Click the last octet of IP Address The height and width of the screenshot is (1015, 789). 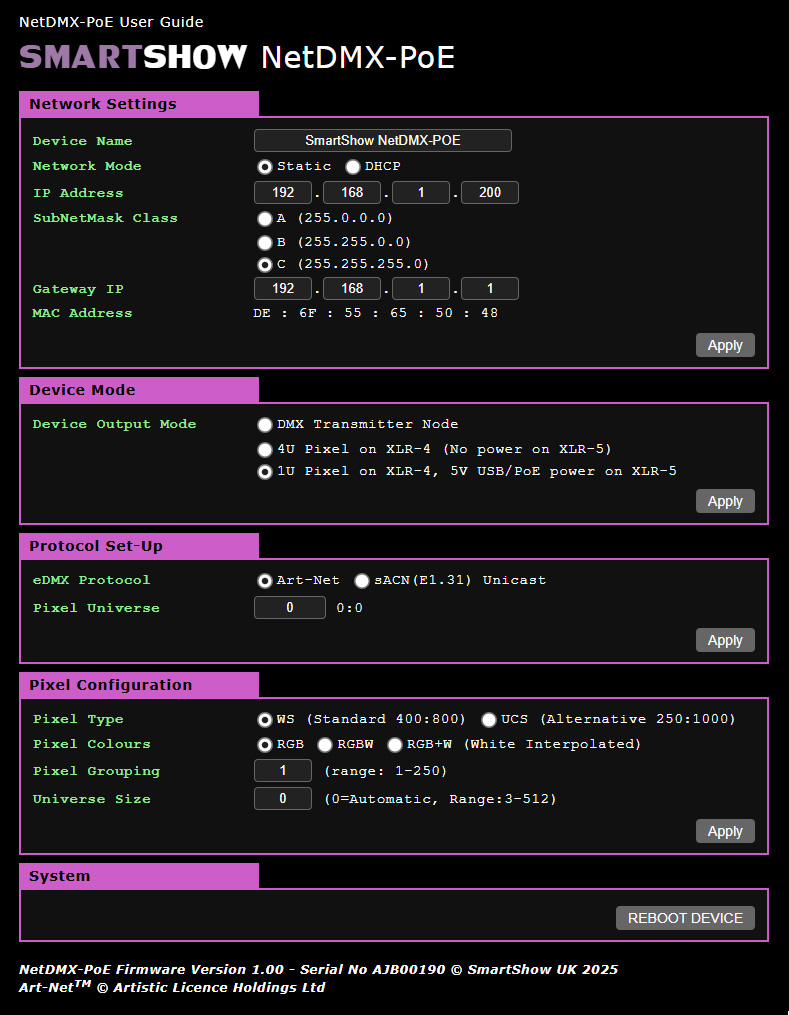(x=489, y=193)
